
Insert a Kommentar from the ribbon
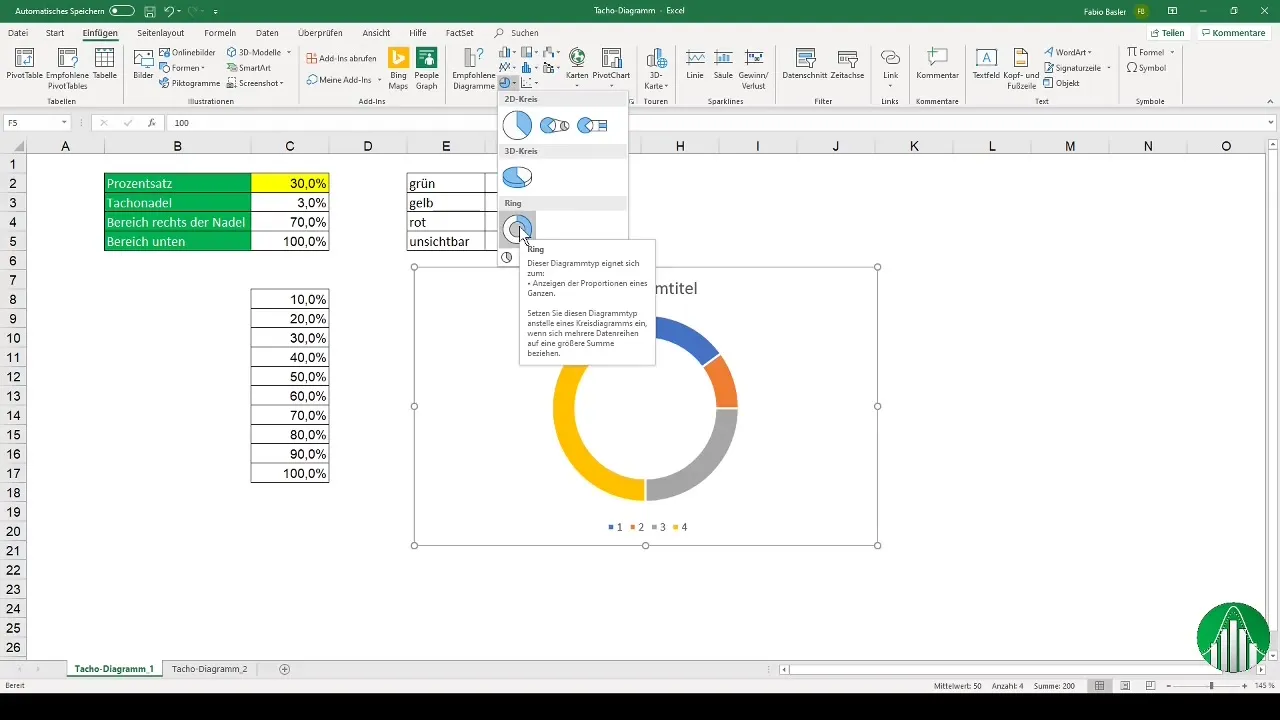938,65
